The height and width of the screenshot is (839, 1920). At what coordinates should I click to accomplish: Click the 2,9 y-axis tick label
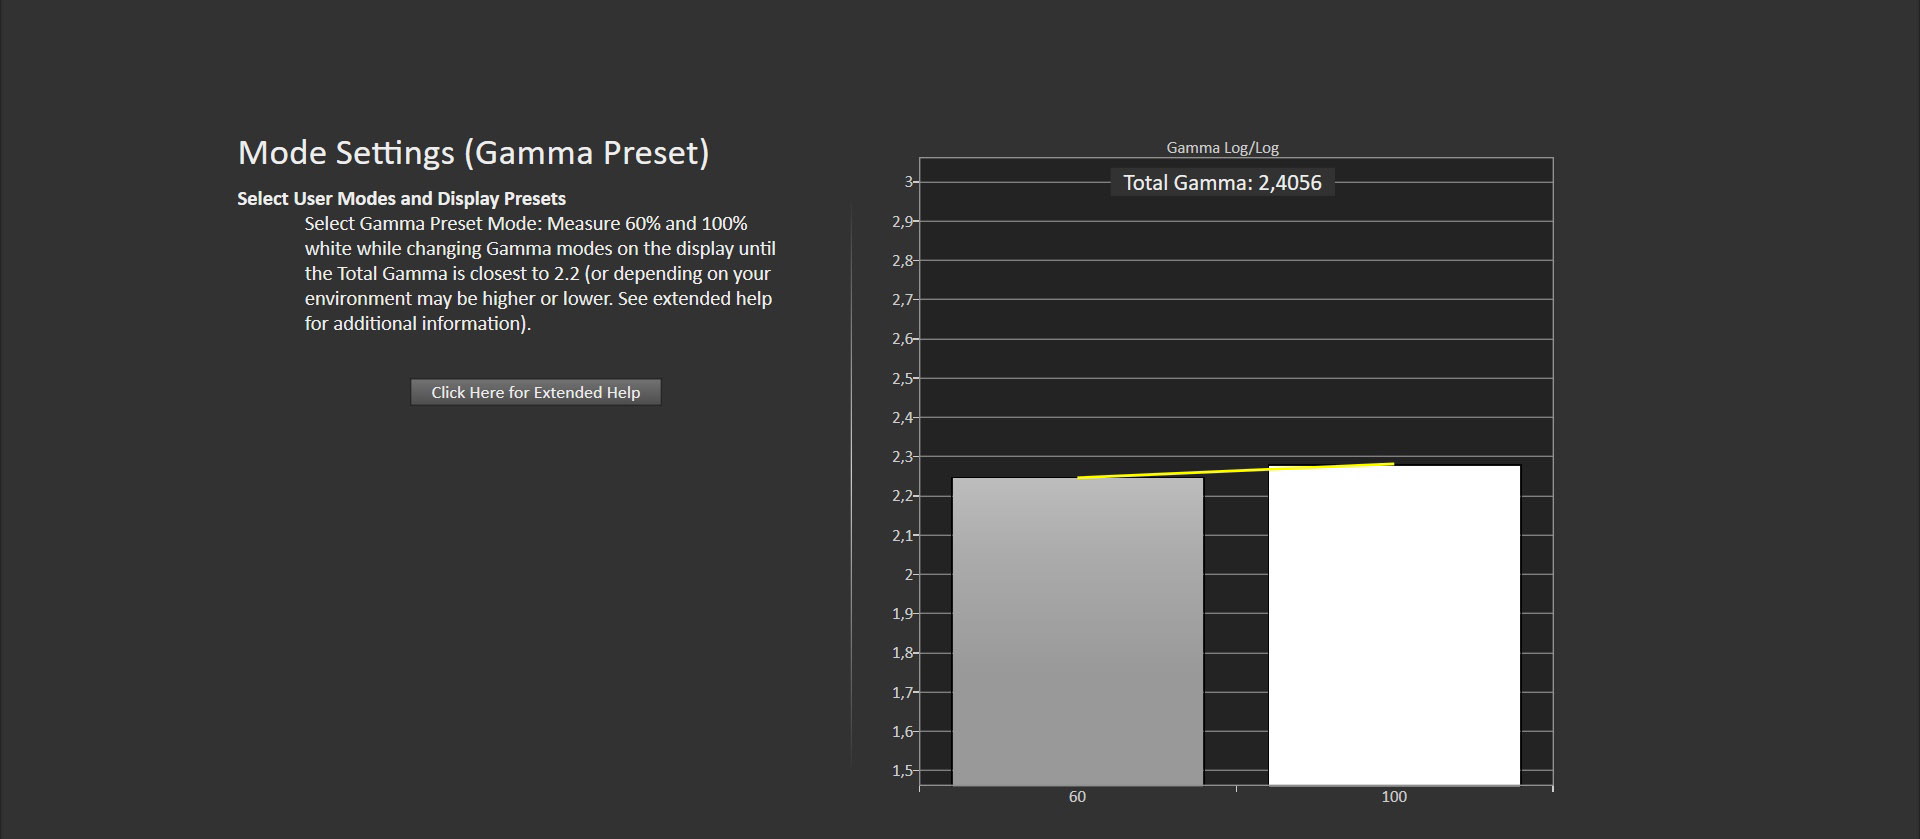902,222
